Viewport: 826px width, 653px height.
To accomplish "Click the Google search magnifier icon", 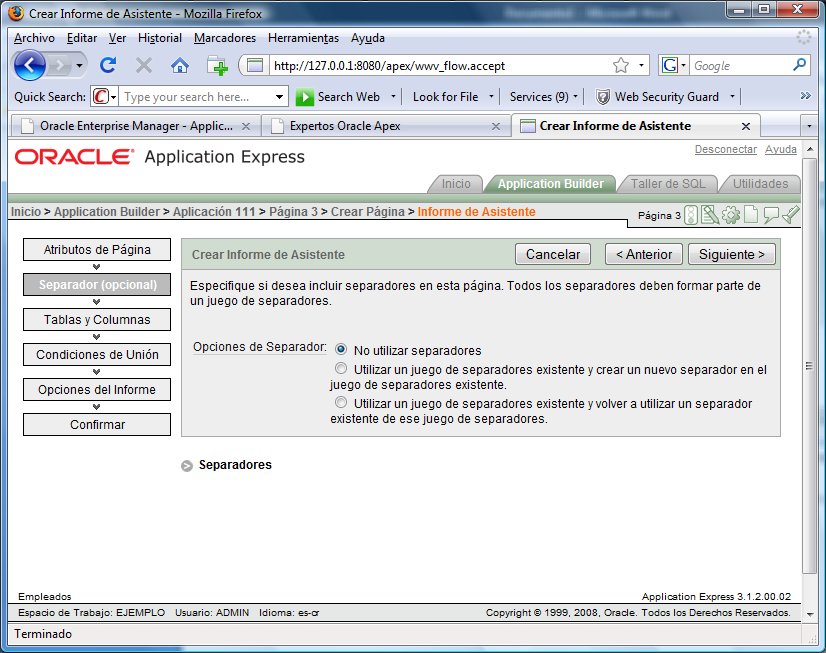I will (x=799, y=65).
